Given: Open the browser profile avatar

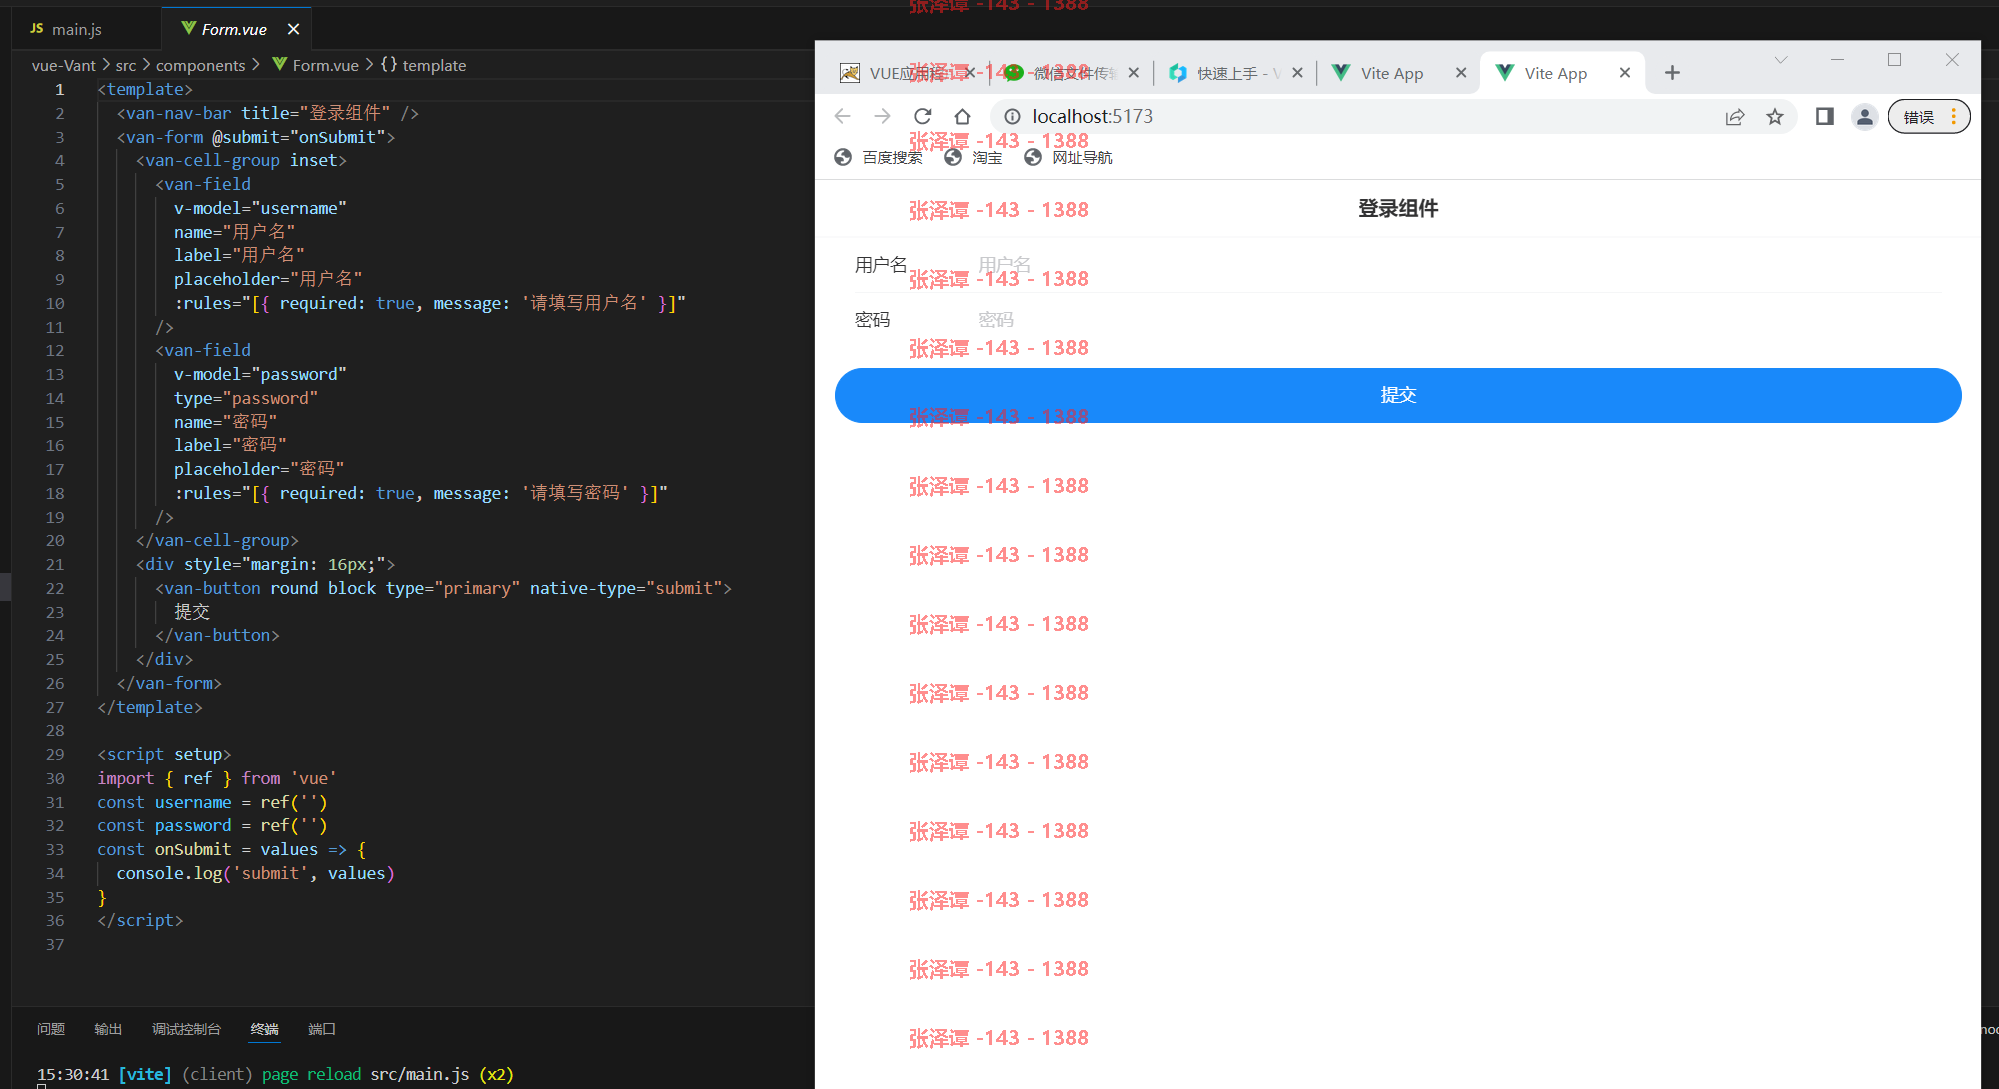Looking at the screenshot, I should tap(1864, 117).
